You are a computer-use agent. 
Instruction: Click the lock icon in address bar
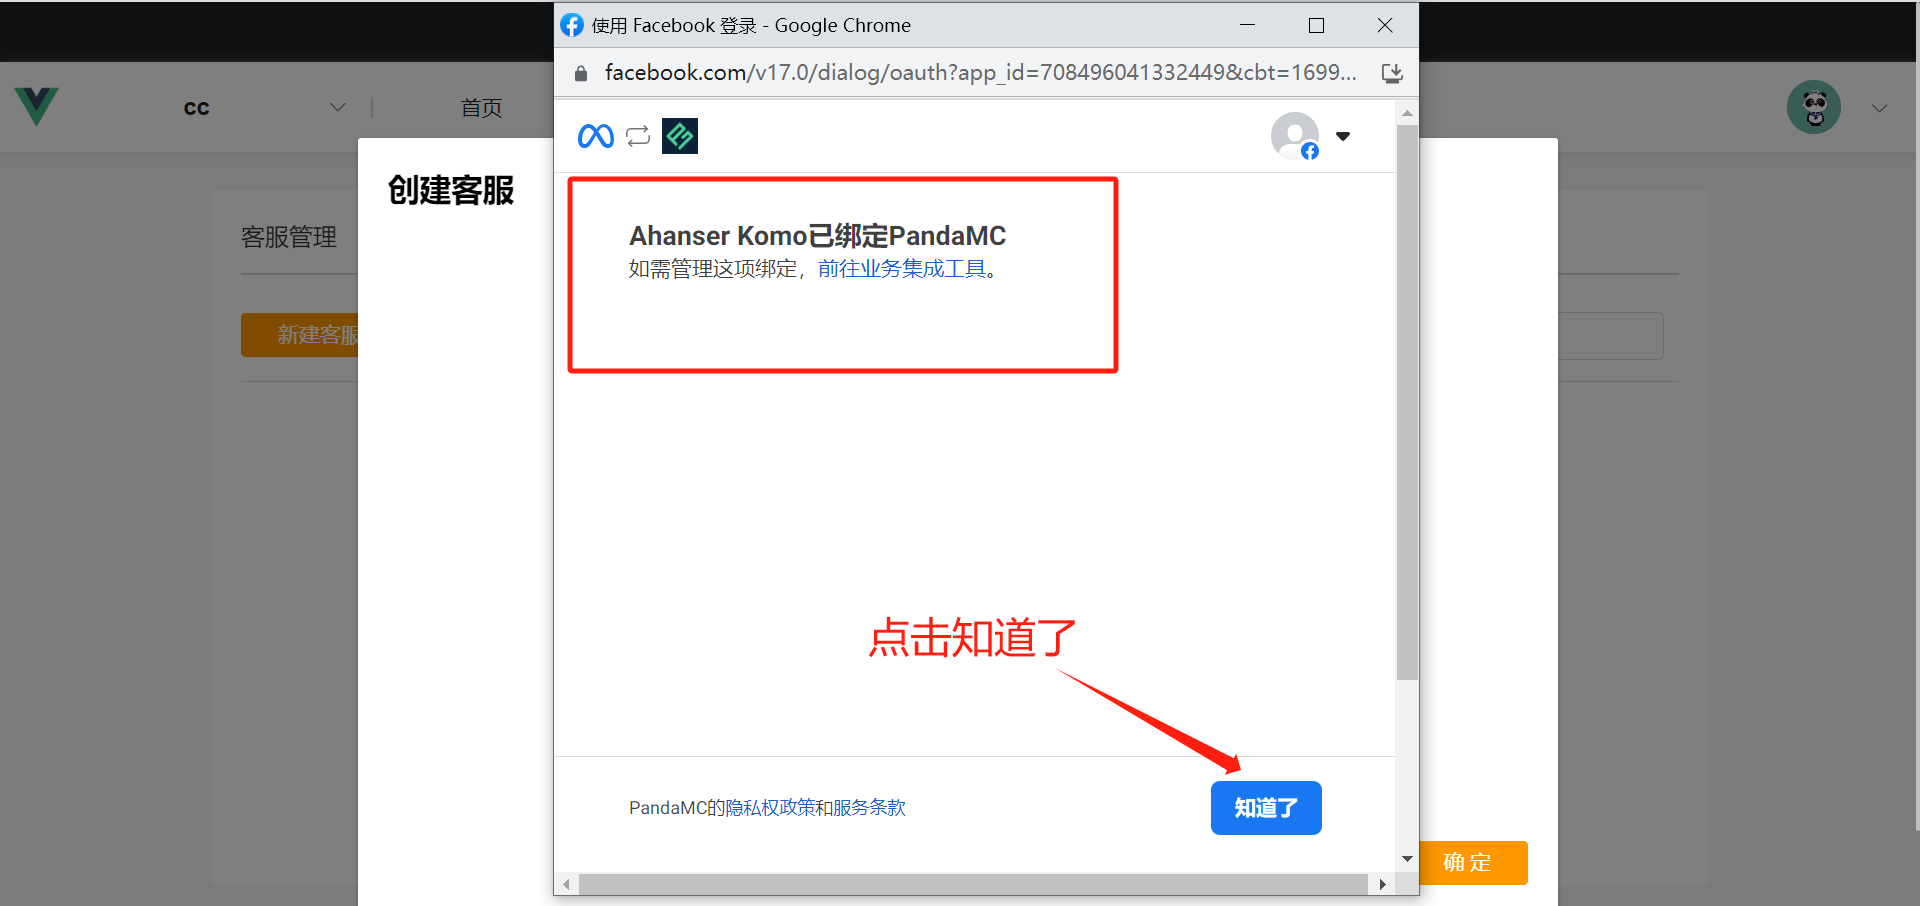point(581,73)
